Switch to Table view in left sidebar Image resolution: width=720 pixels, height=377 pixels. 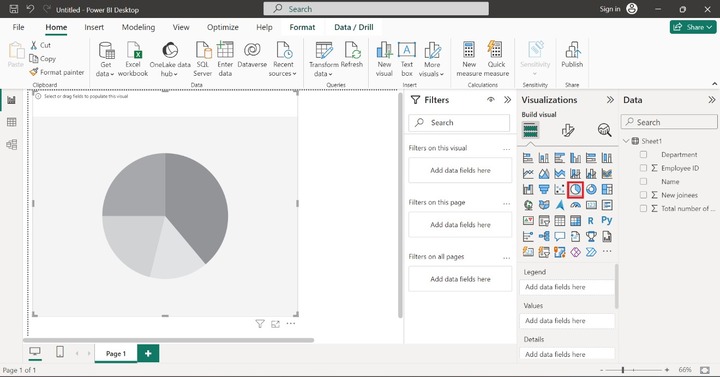(x=11, y=122)
